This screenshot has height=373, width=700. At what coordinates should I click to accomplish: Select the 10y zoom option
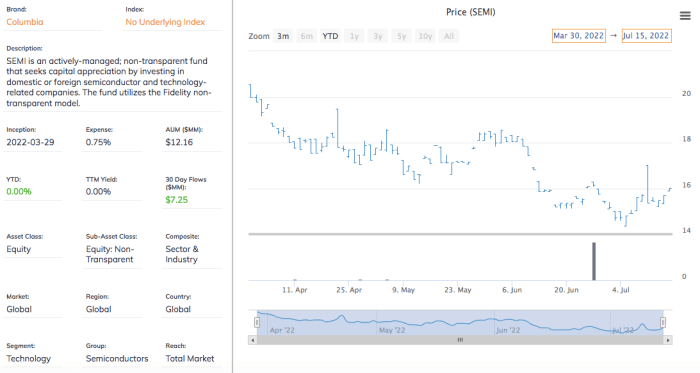click(425, 36)
